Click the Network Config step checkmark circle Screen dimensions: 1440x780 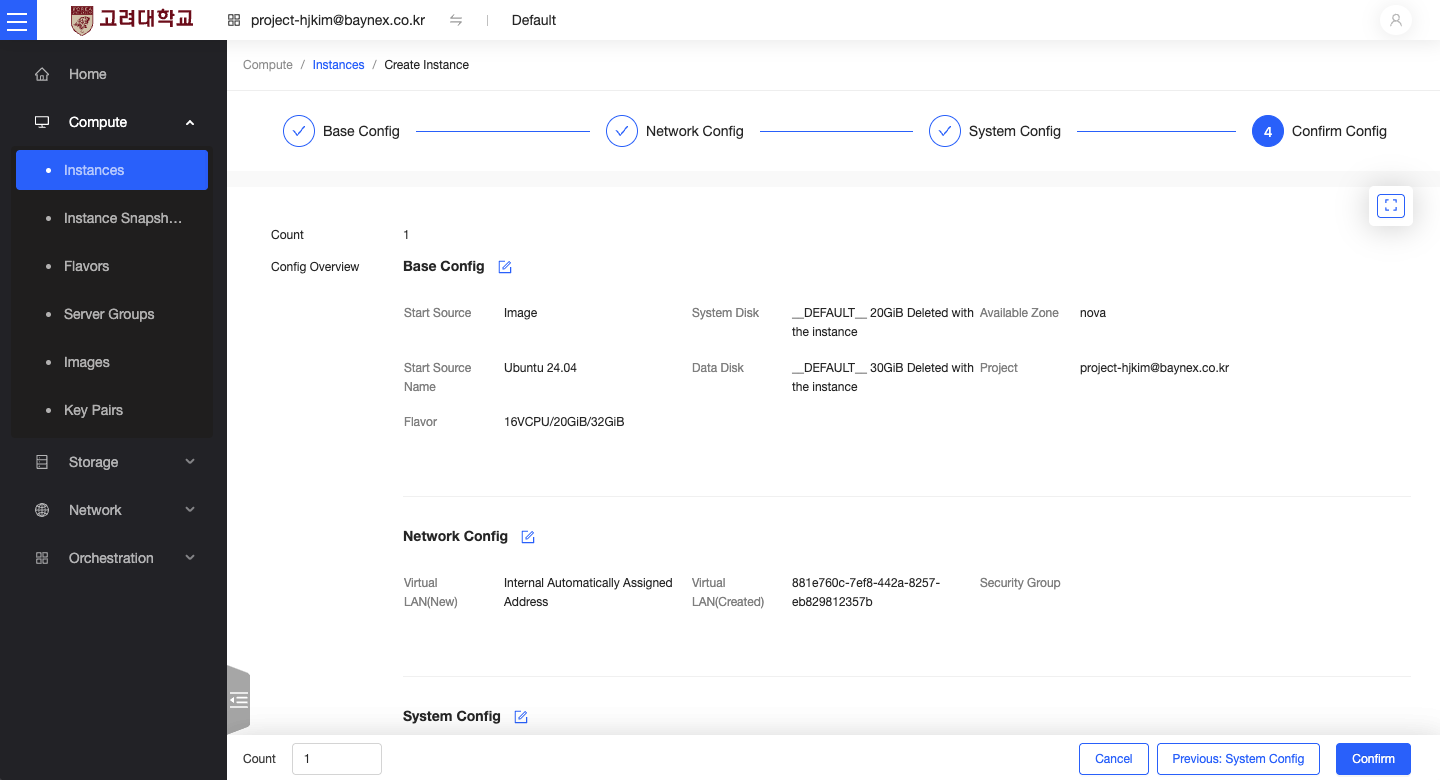point(622,131)
